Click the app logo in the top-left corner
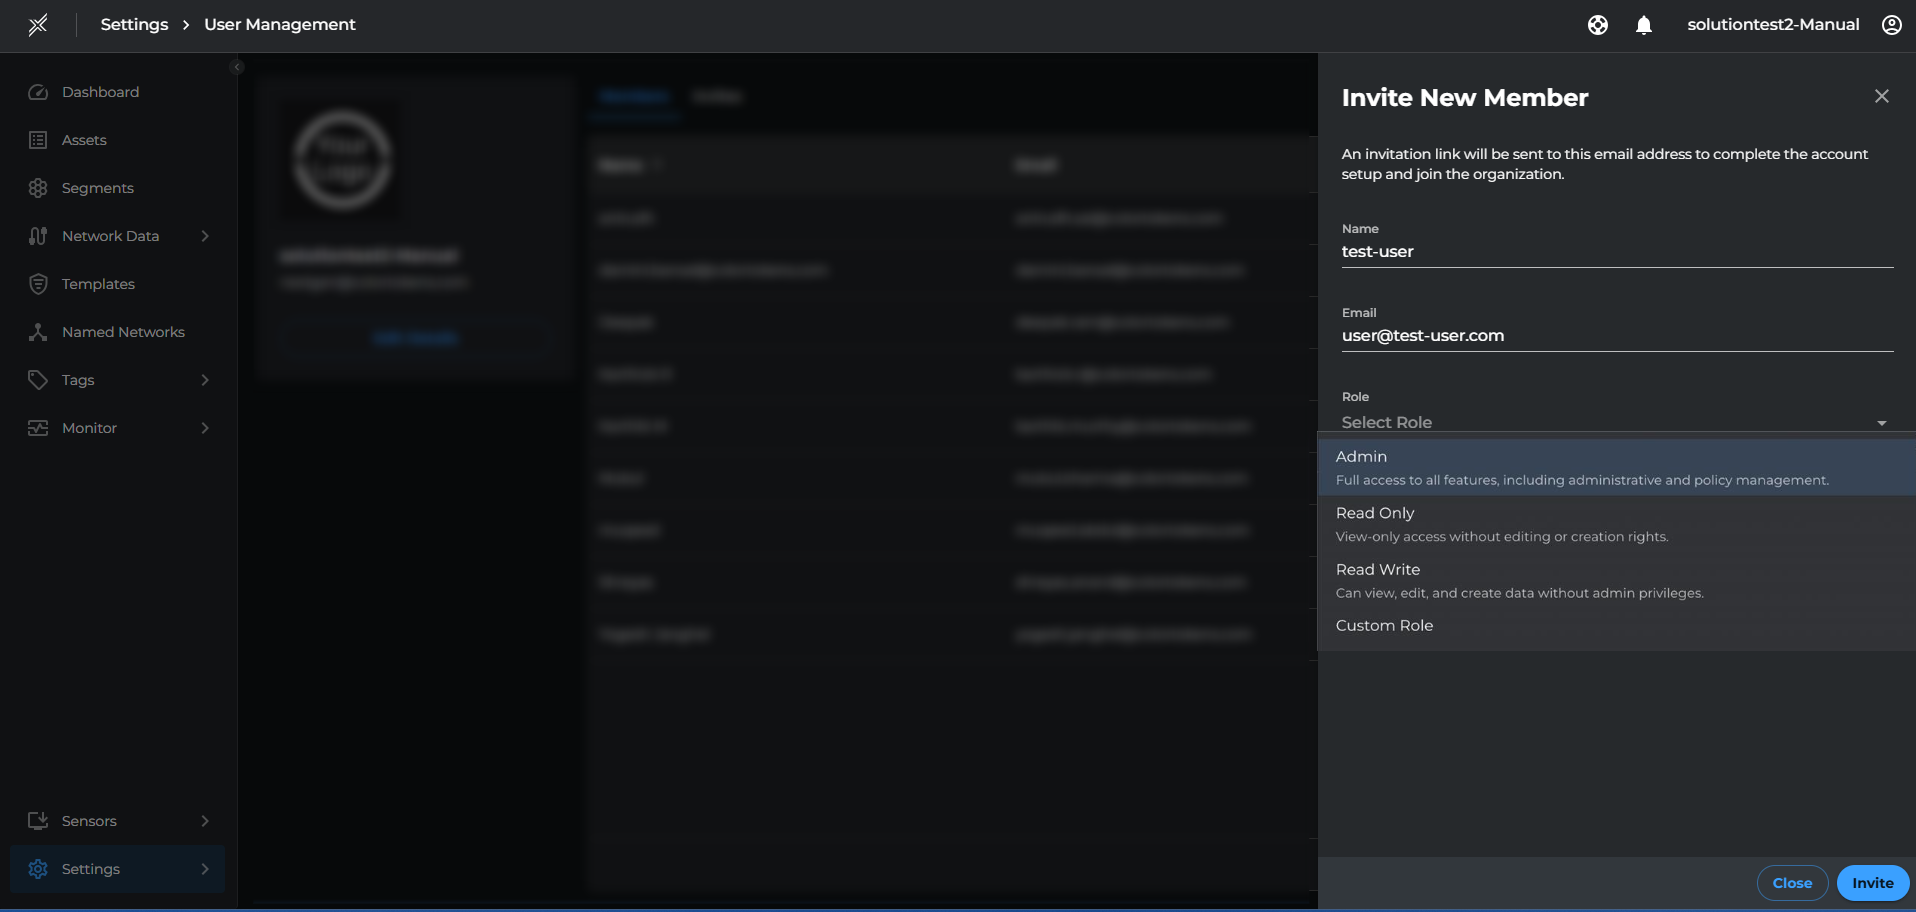The width and height of the screenshot is (1916, 912). pos(40,24)
